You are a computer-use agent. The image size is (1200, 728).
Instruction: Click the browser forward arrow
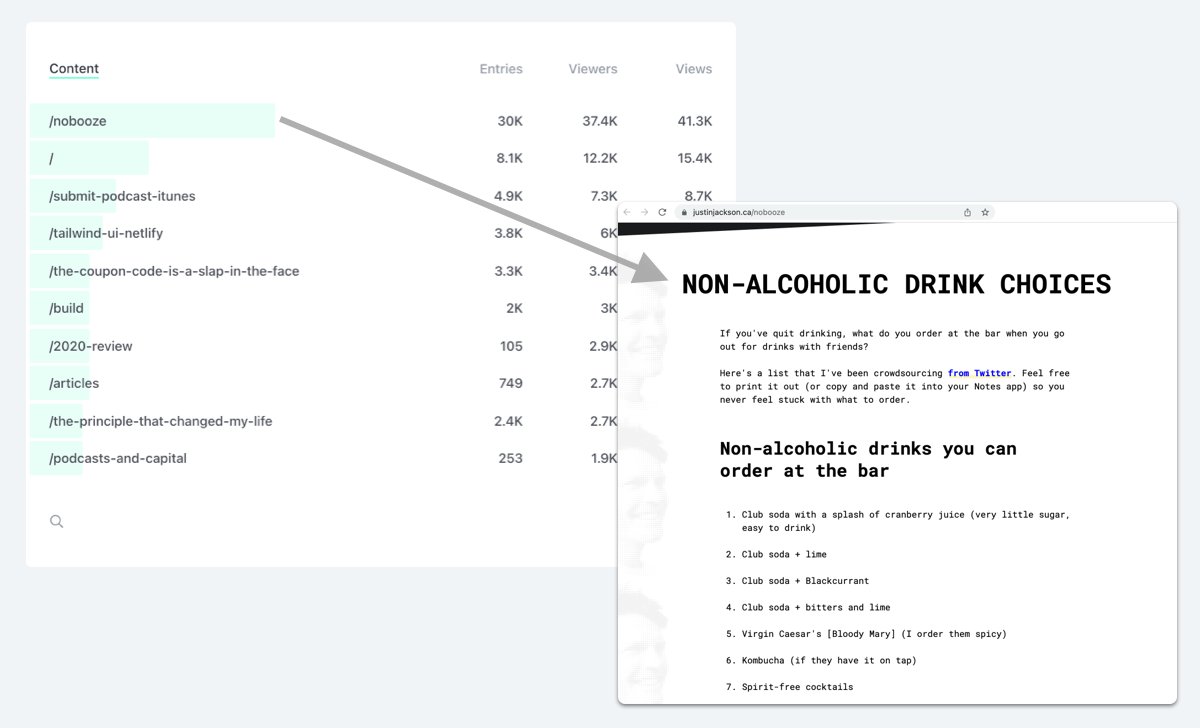(644, 212)
